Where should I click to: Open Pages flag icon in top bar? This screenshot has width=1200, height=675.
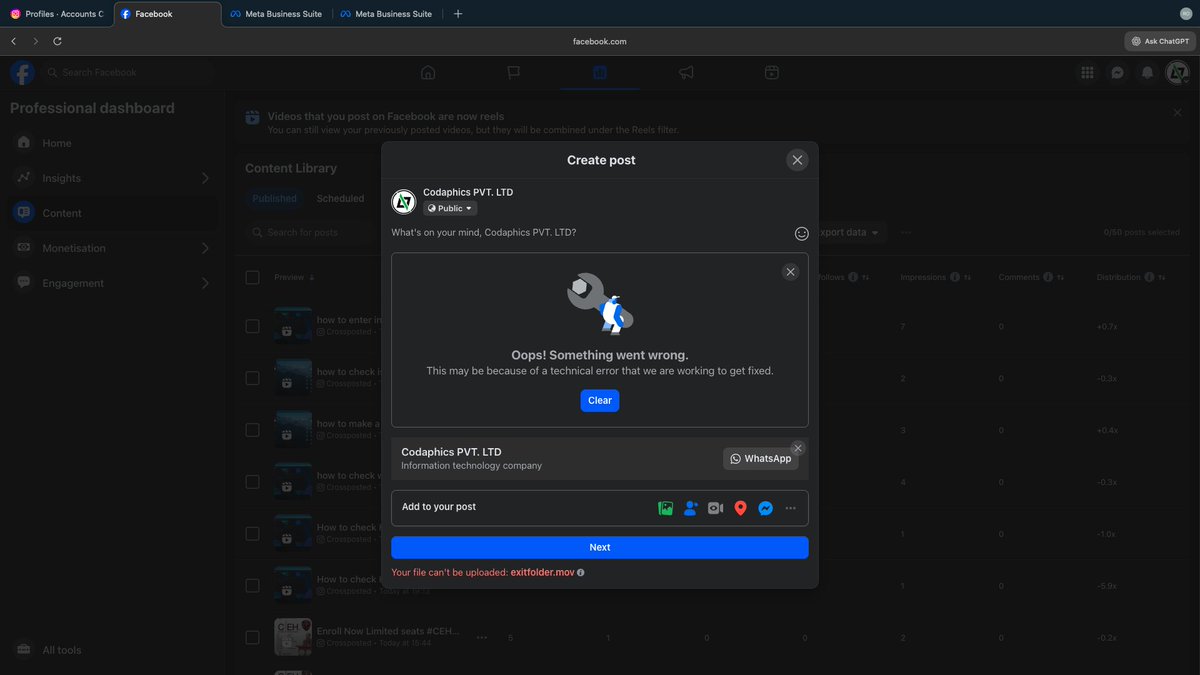pos(514,72)
